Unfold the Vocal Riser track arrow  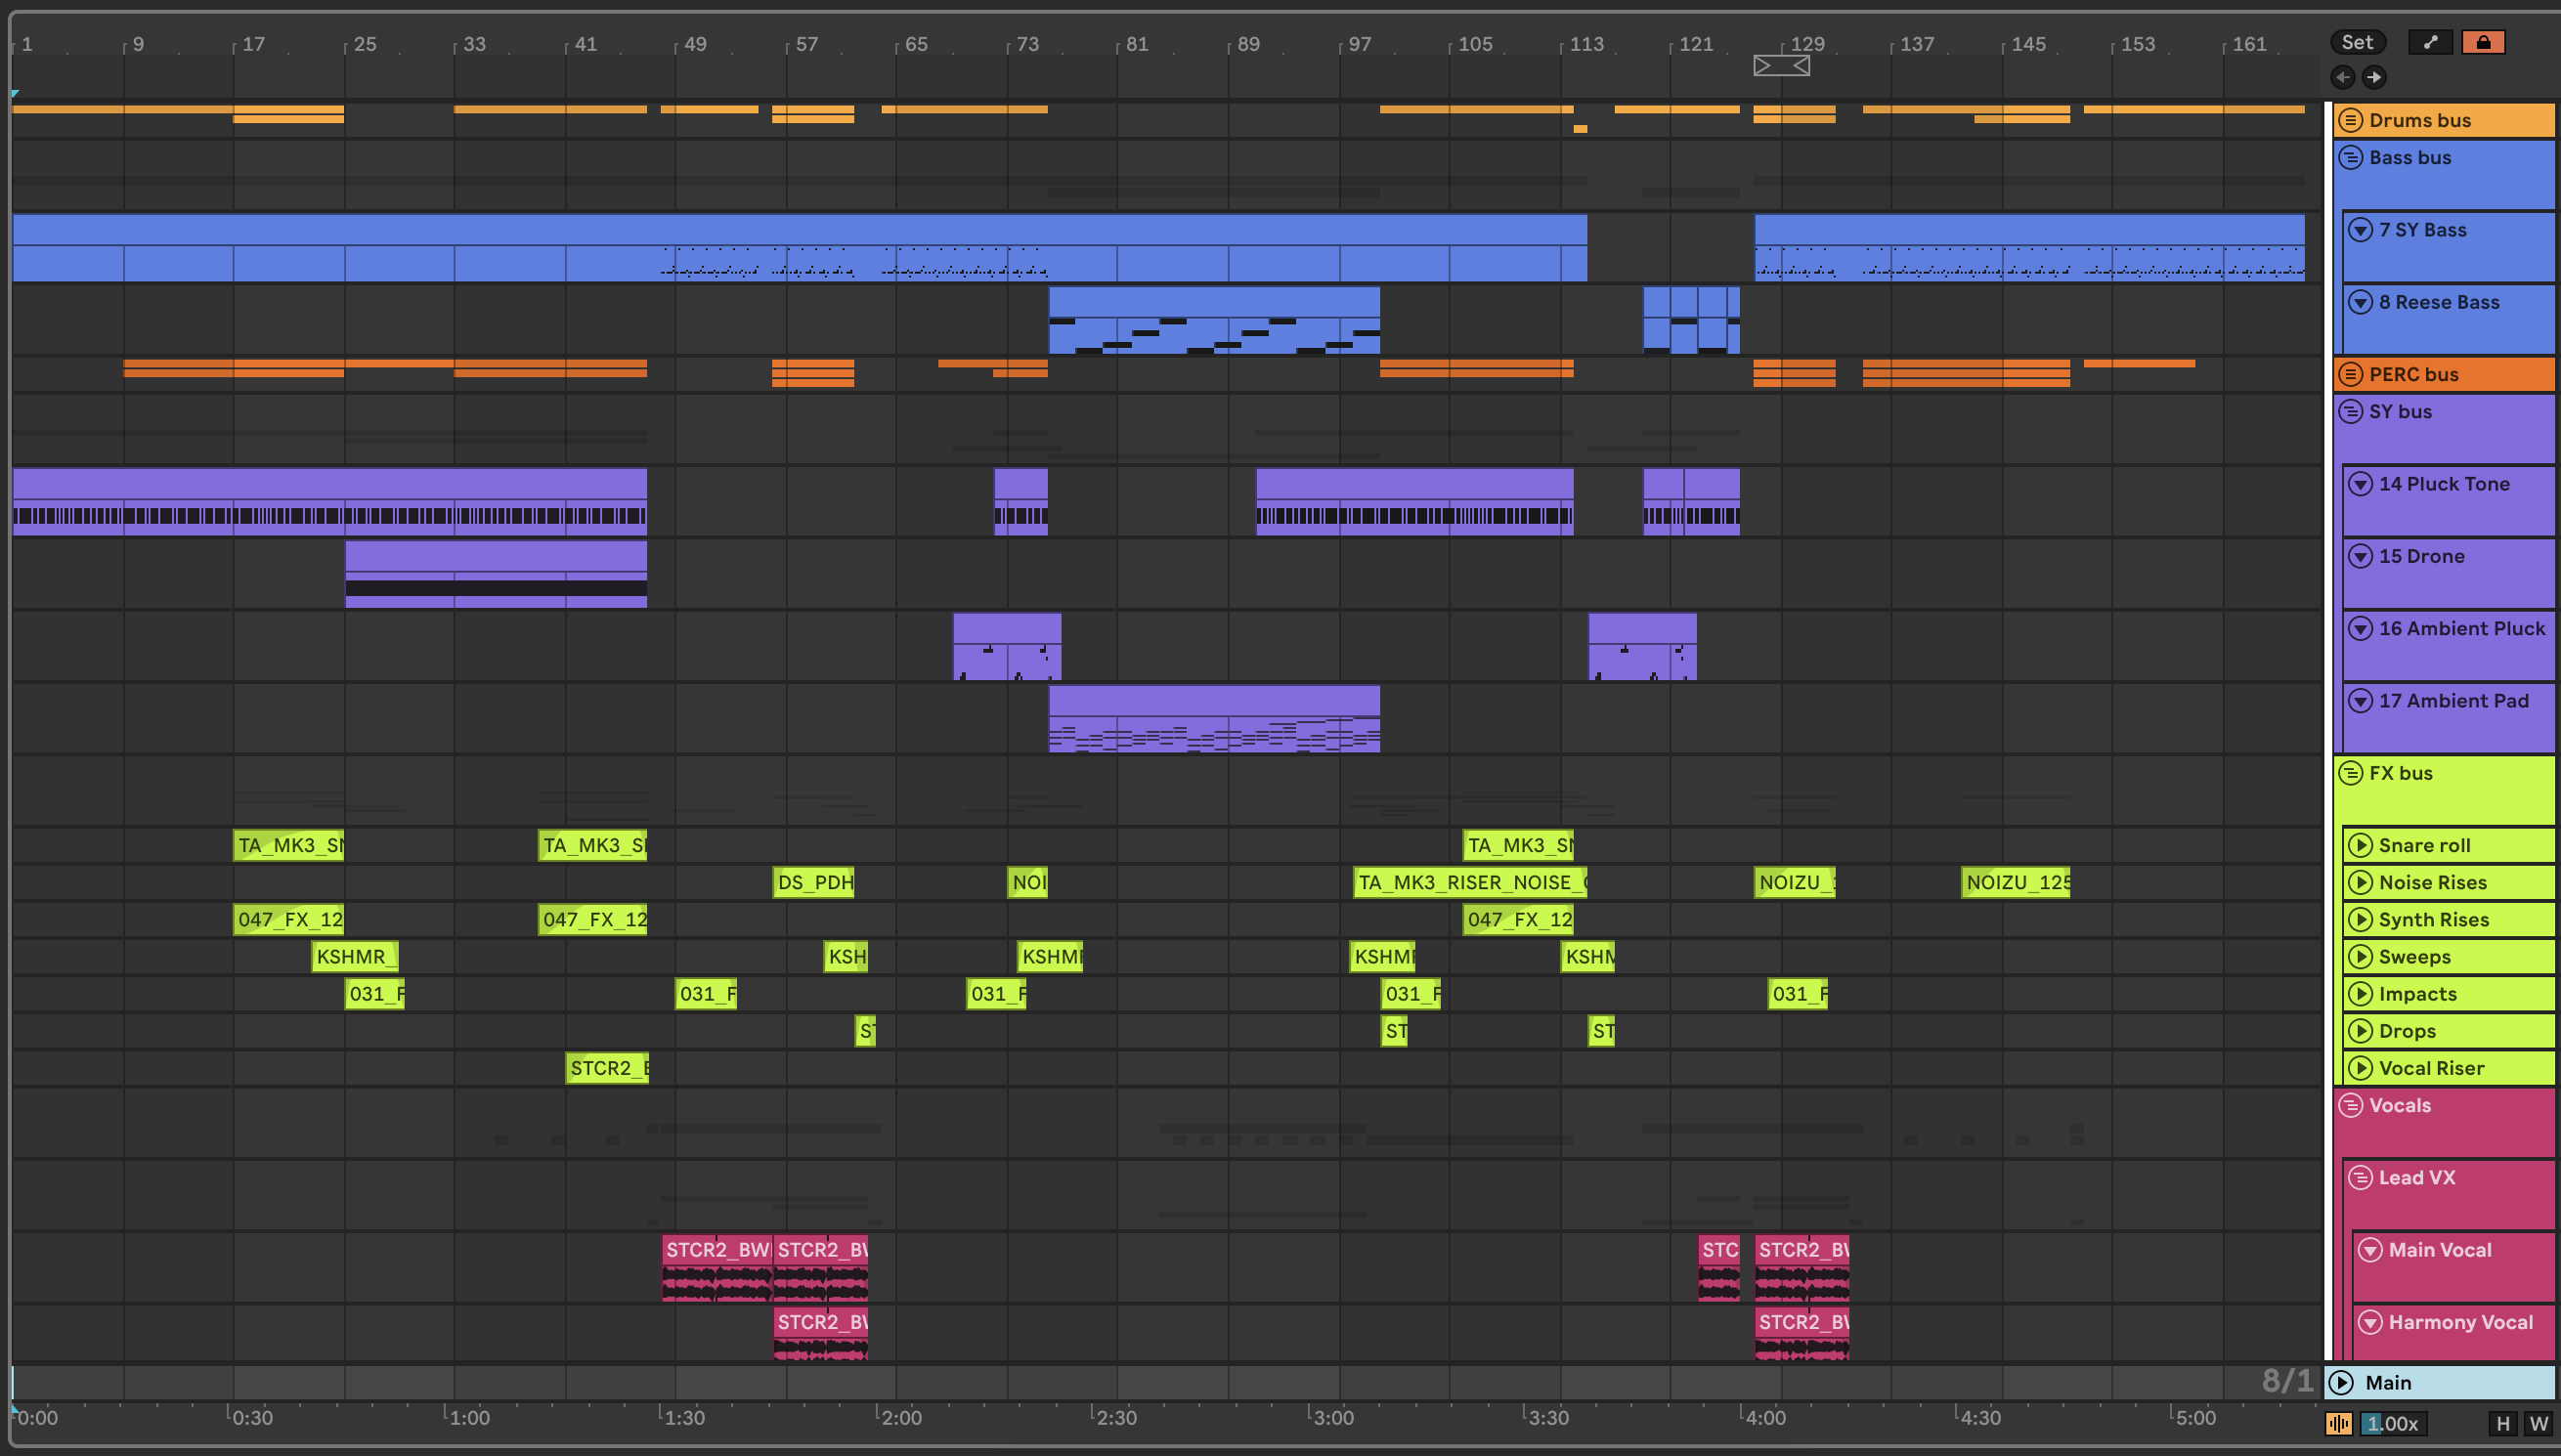coord(2360,1068)
